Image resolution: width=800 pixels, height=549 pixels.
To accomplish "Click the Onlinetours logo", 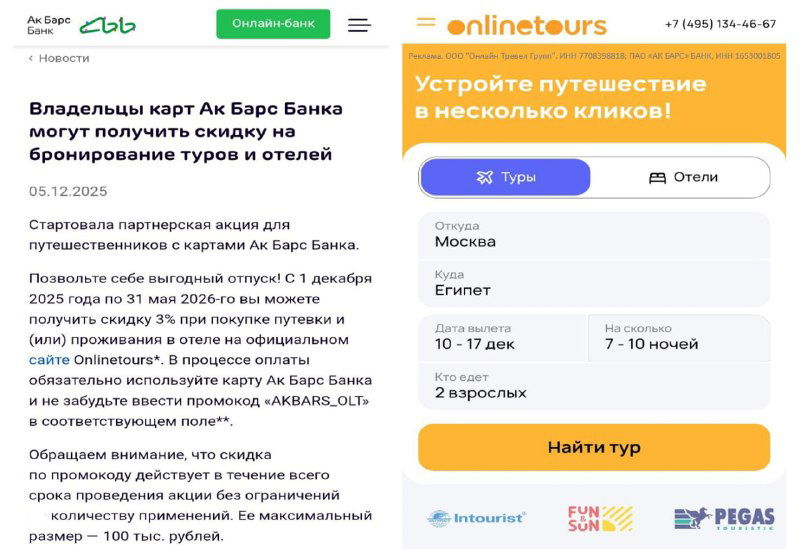I will coord(526,25).
